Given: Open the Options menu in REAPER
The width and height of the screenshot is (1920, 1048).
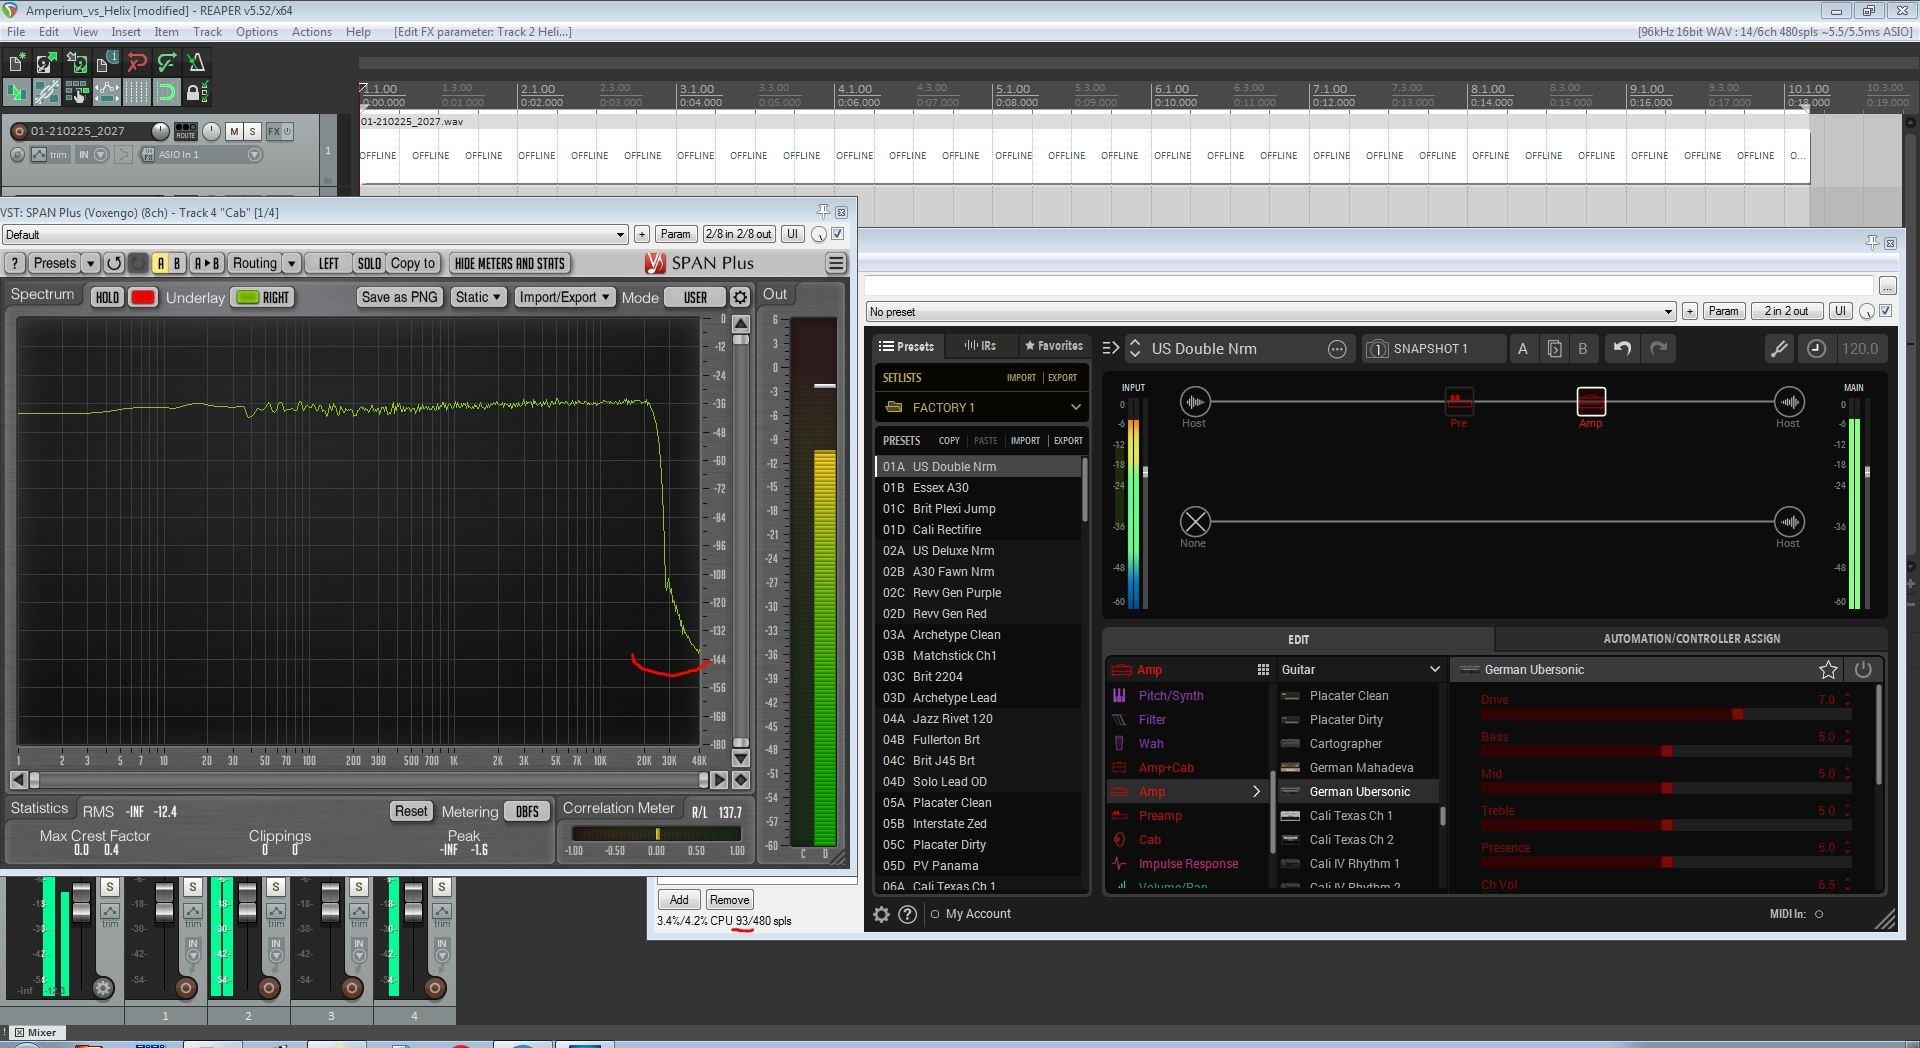Looking at the screenshot, I should pyautogui.click(x=257, y=32).
